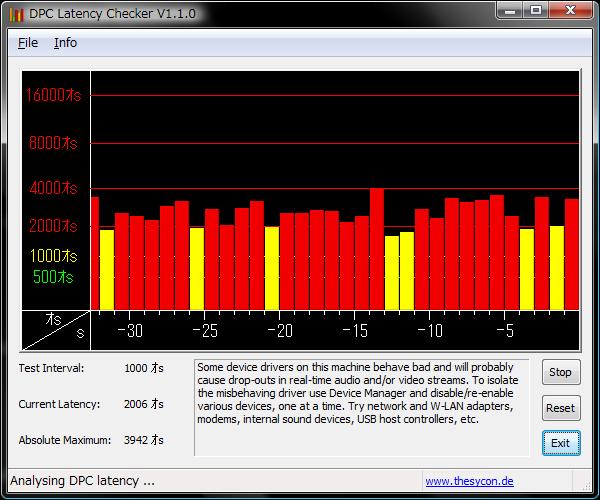Click the green 500 axis label
The image size is (600, 500).
click(x=53, y=277)
